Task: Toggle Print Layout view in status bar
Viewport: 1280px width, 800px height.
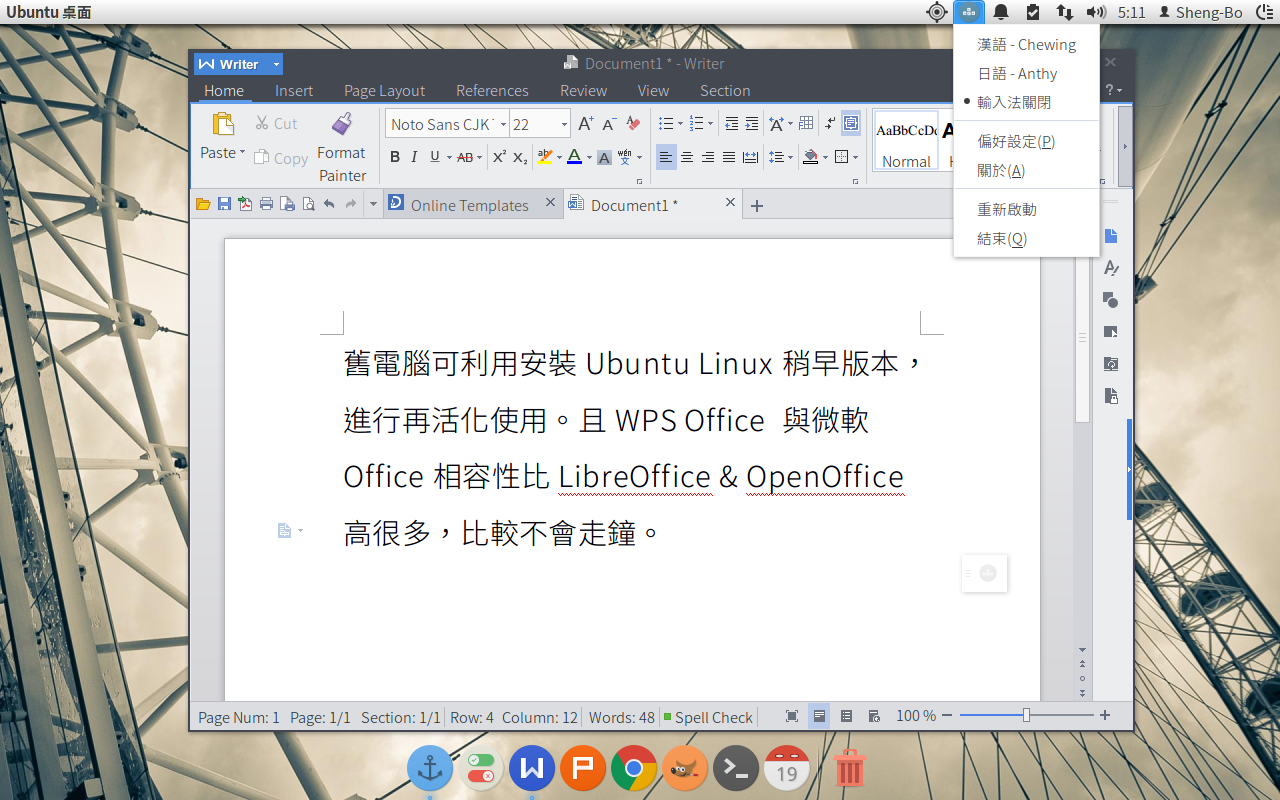Action: click(819, 716)
